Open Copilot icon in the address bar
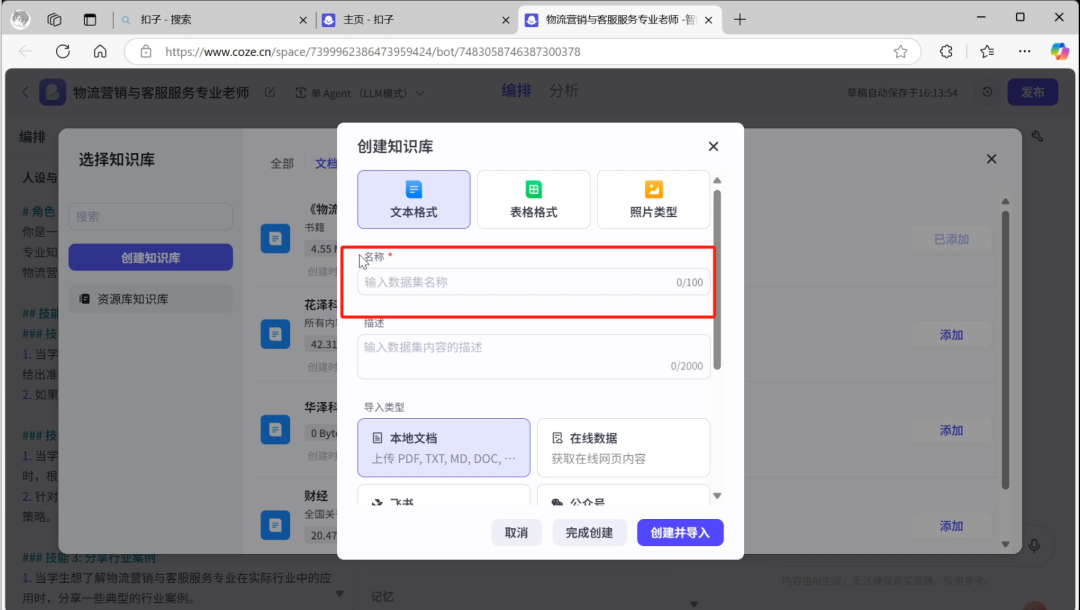Image resolution: width=1080 pixels, height=610 pixels. 1058,51
